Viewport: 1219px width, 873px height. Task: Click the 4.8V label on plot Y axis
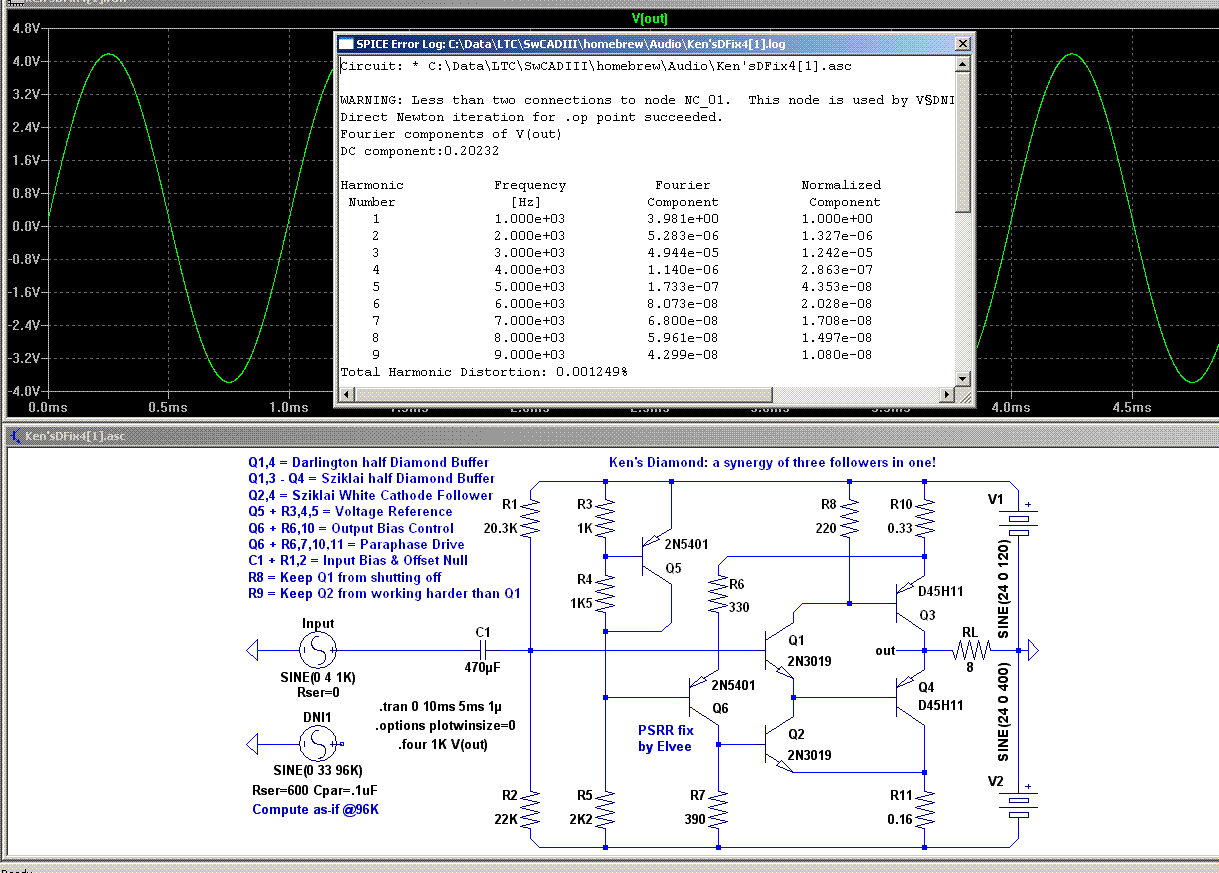(25, 29)
